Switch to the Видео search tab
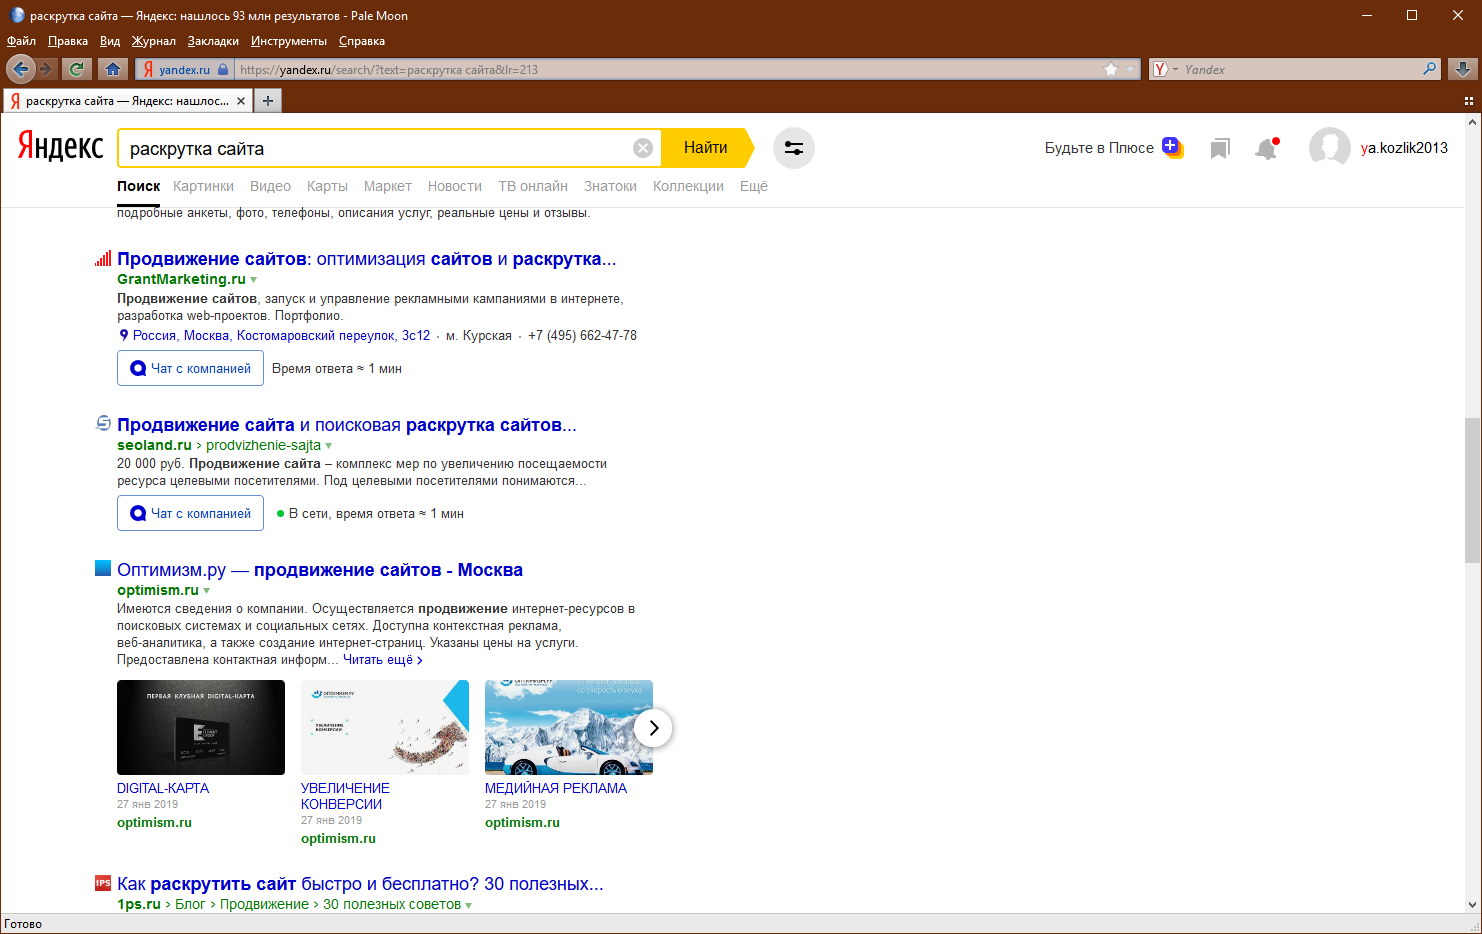Viewport: 1482px width, 934px height. click(x=270, y=186)
